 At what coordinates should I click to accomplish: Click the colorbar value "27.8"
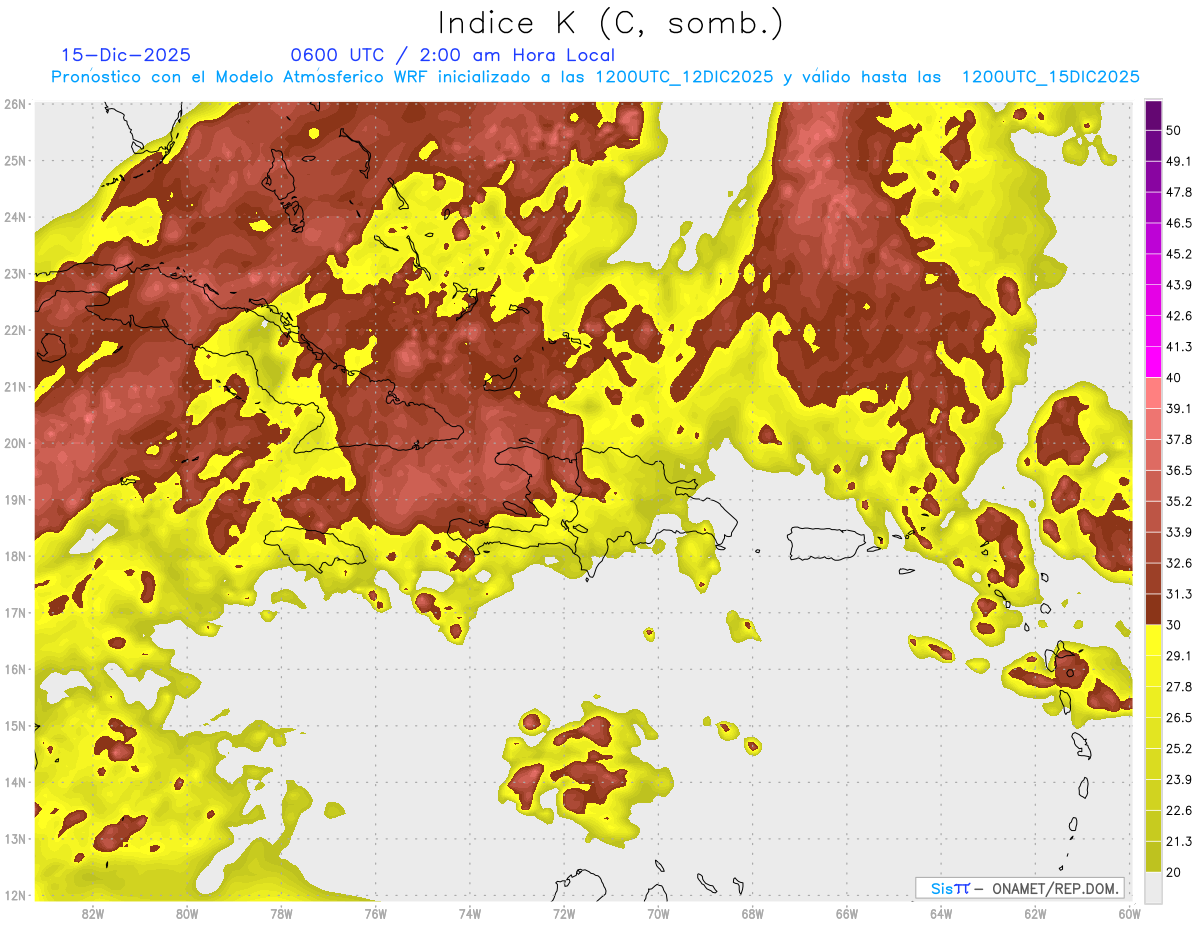click(x=1179, y=687)
